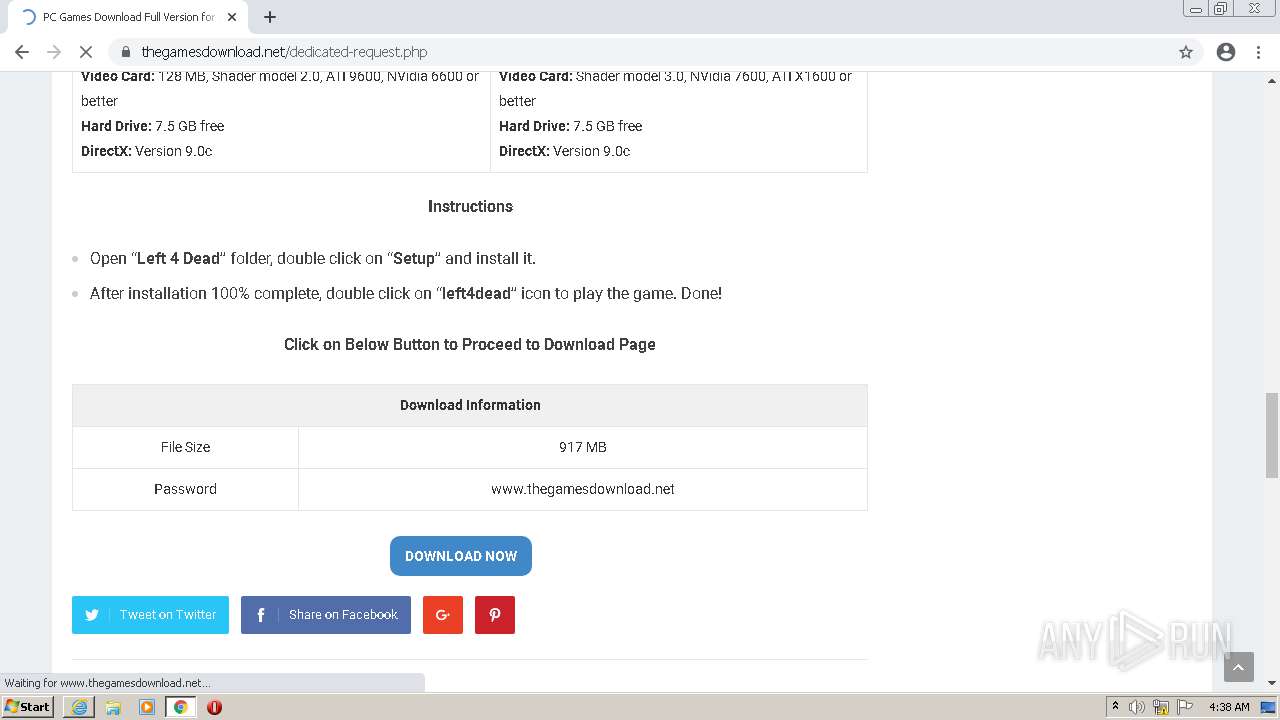The image size is (1280, 720).
Task: Click scrollbar down arrow
Action: [x=1272, y=683]
